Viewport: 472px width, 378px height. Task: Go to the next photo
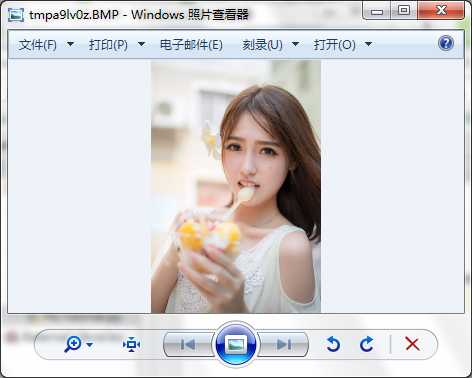pos(284,344)
